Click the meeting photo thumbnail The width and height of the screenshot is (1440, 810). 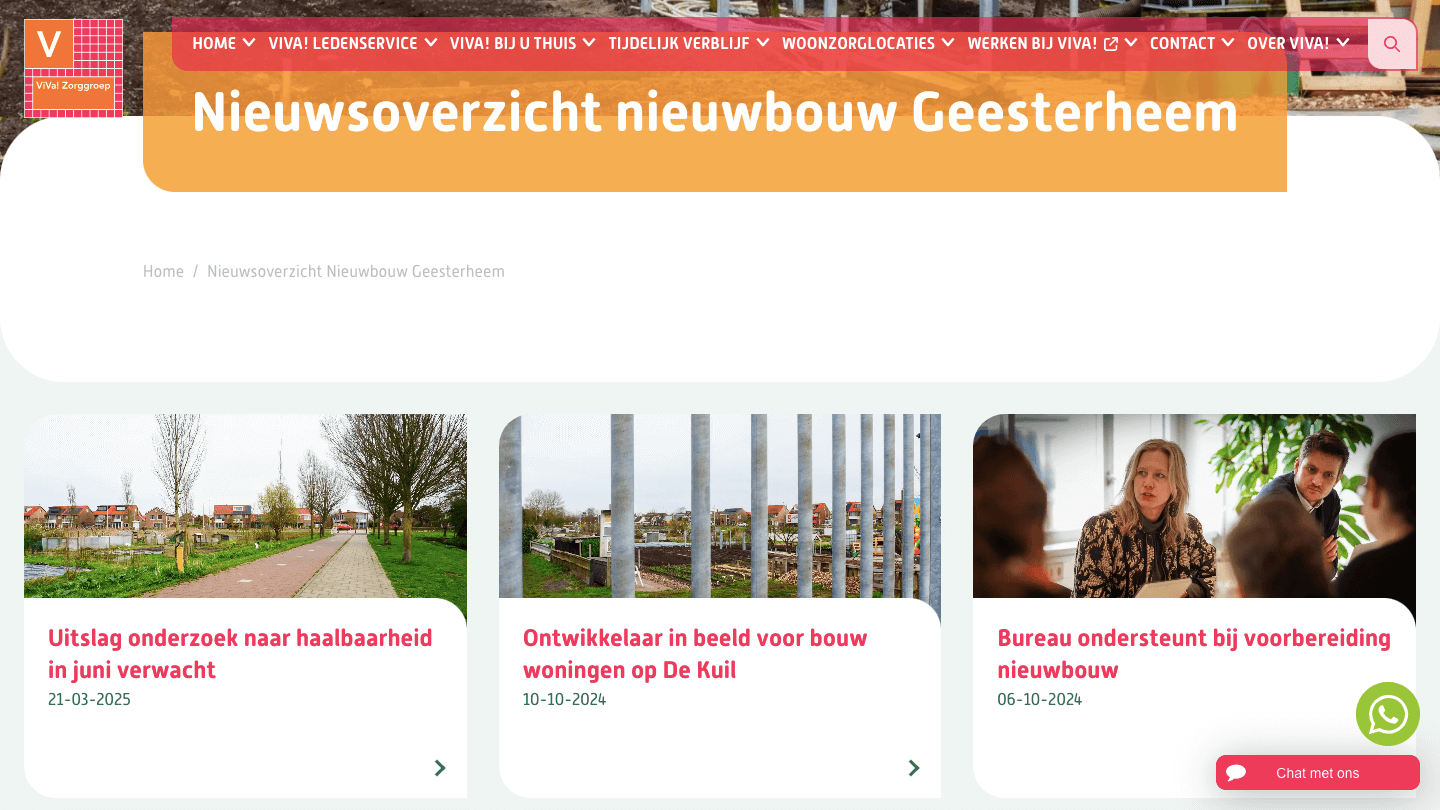click(x=1194, y=506)
